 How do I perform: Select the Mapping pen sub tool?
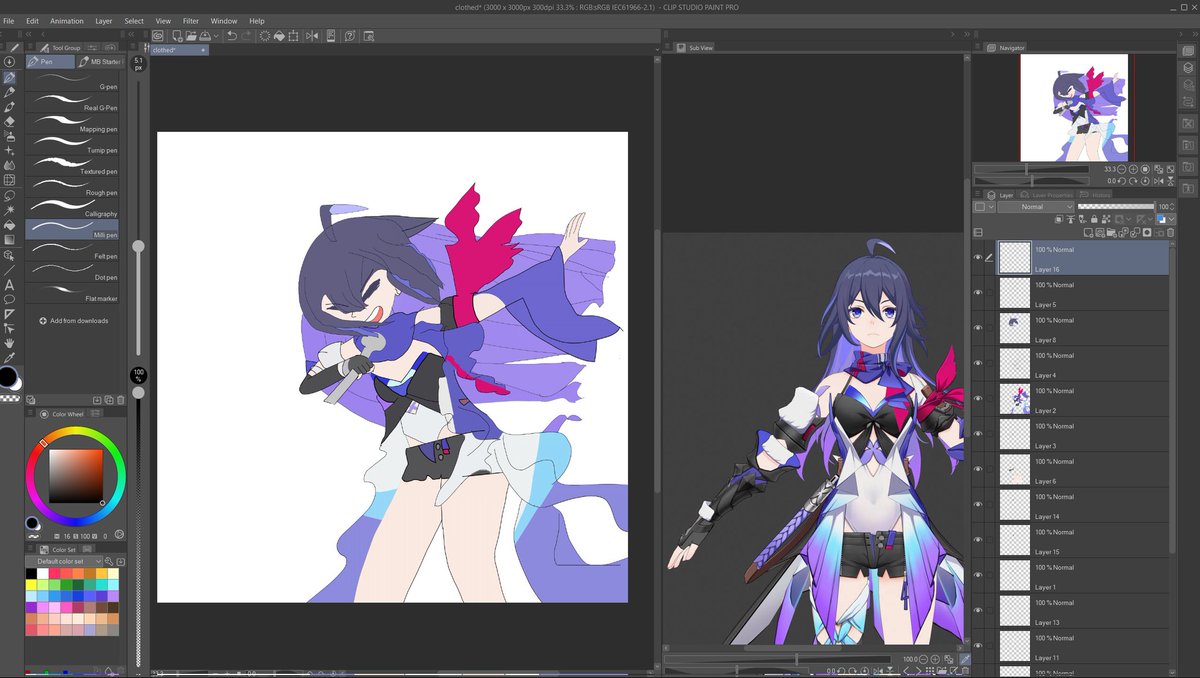pyautogui.click(x=73, y=122)
